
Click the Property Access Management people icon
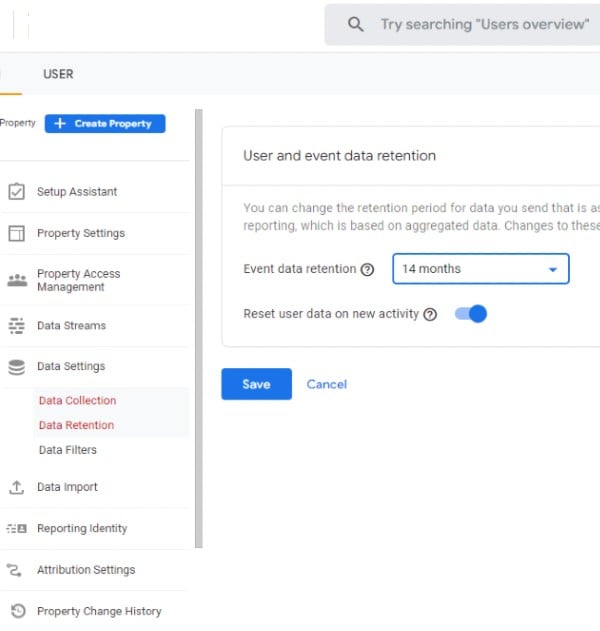coord(17,280)
